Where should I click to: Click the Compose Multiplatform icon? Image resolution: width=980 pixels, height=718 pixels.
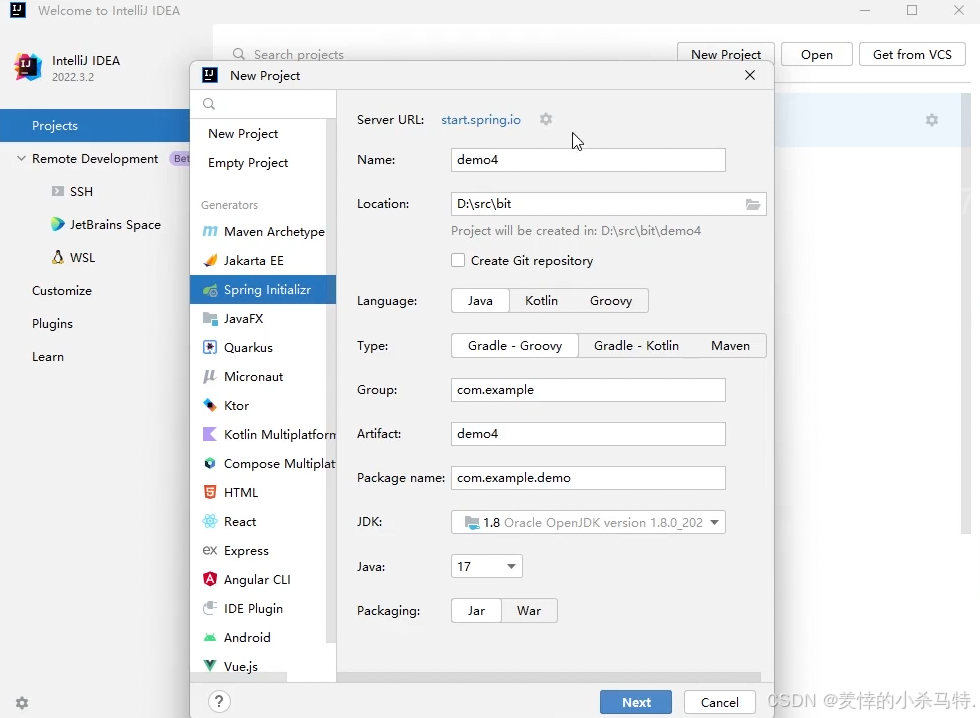coord(210,464)
